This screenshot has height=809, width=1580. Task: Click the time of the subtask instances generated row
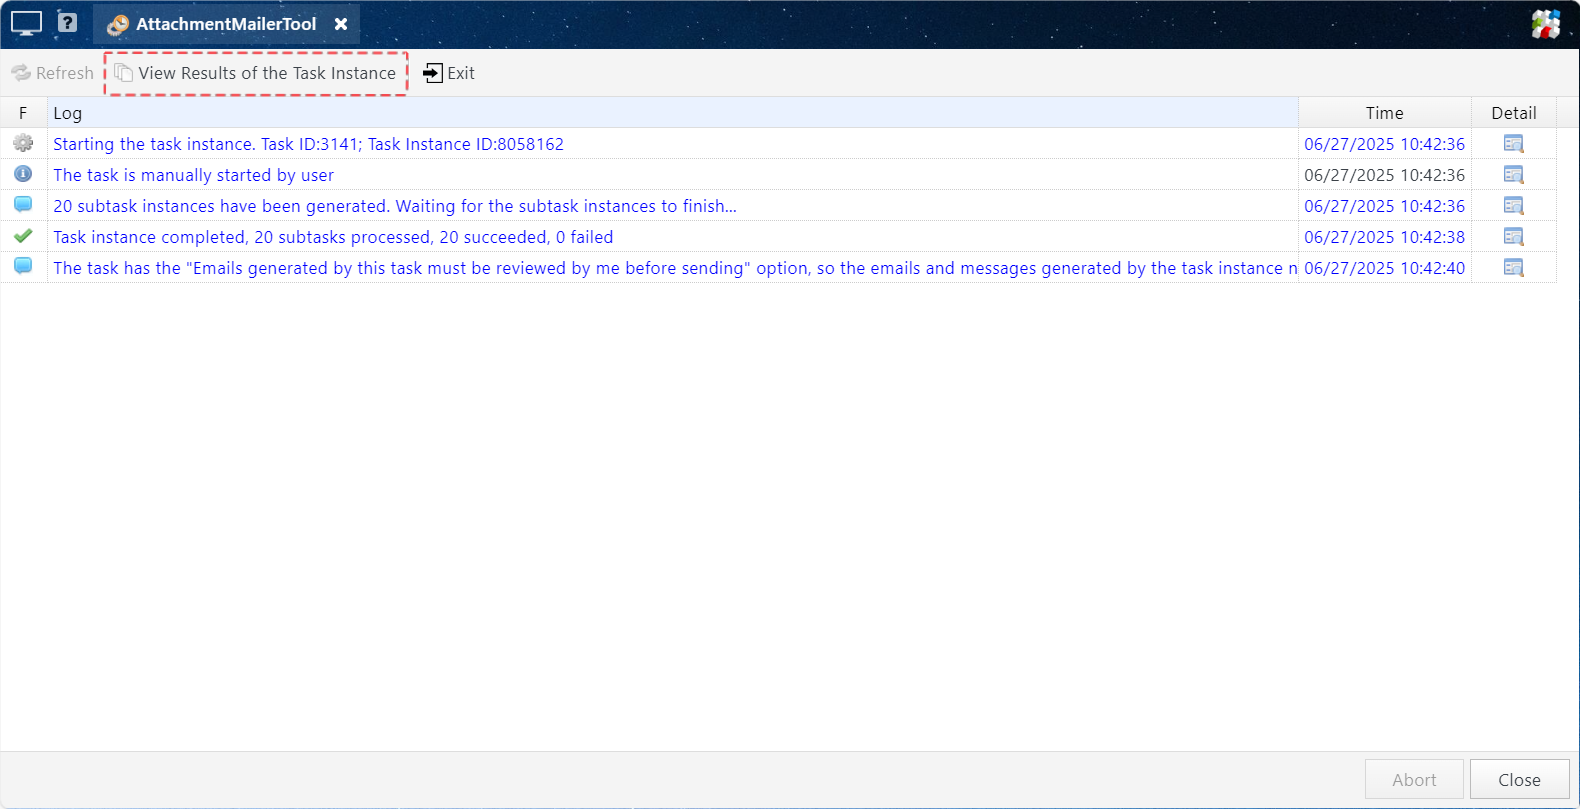coord(1384,206)
